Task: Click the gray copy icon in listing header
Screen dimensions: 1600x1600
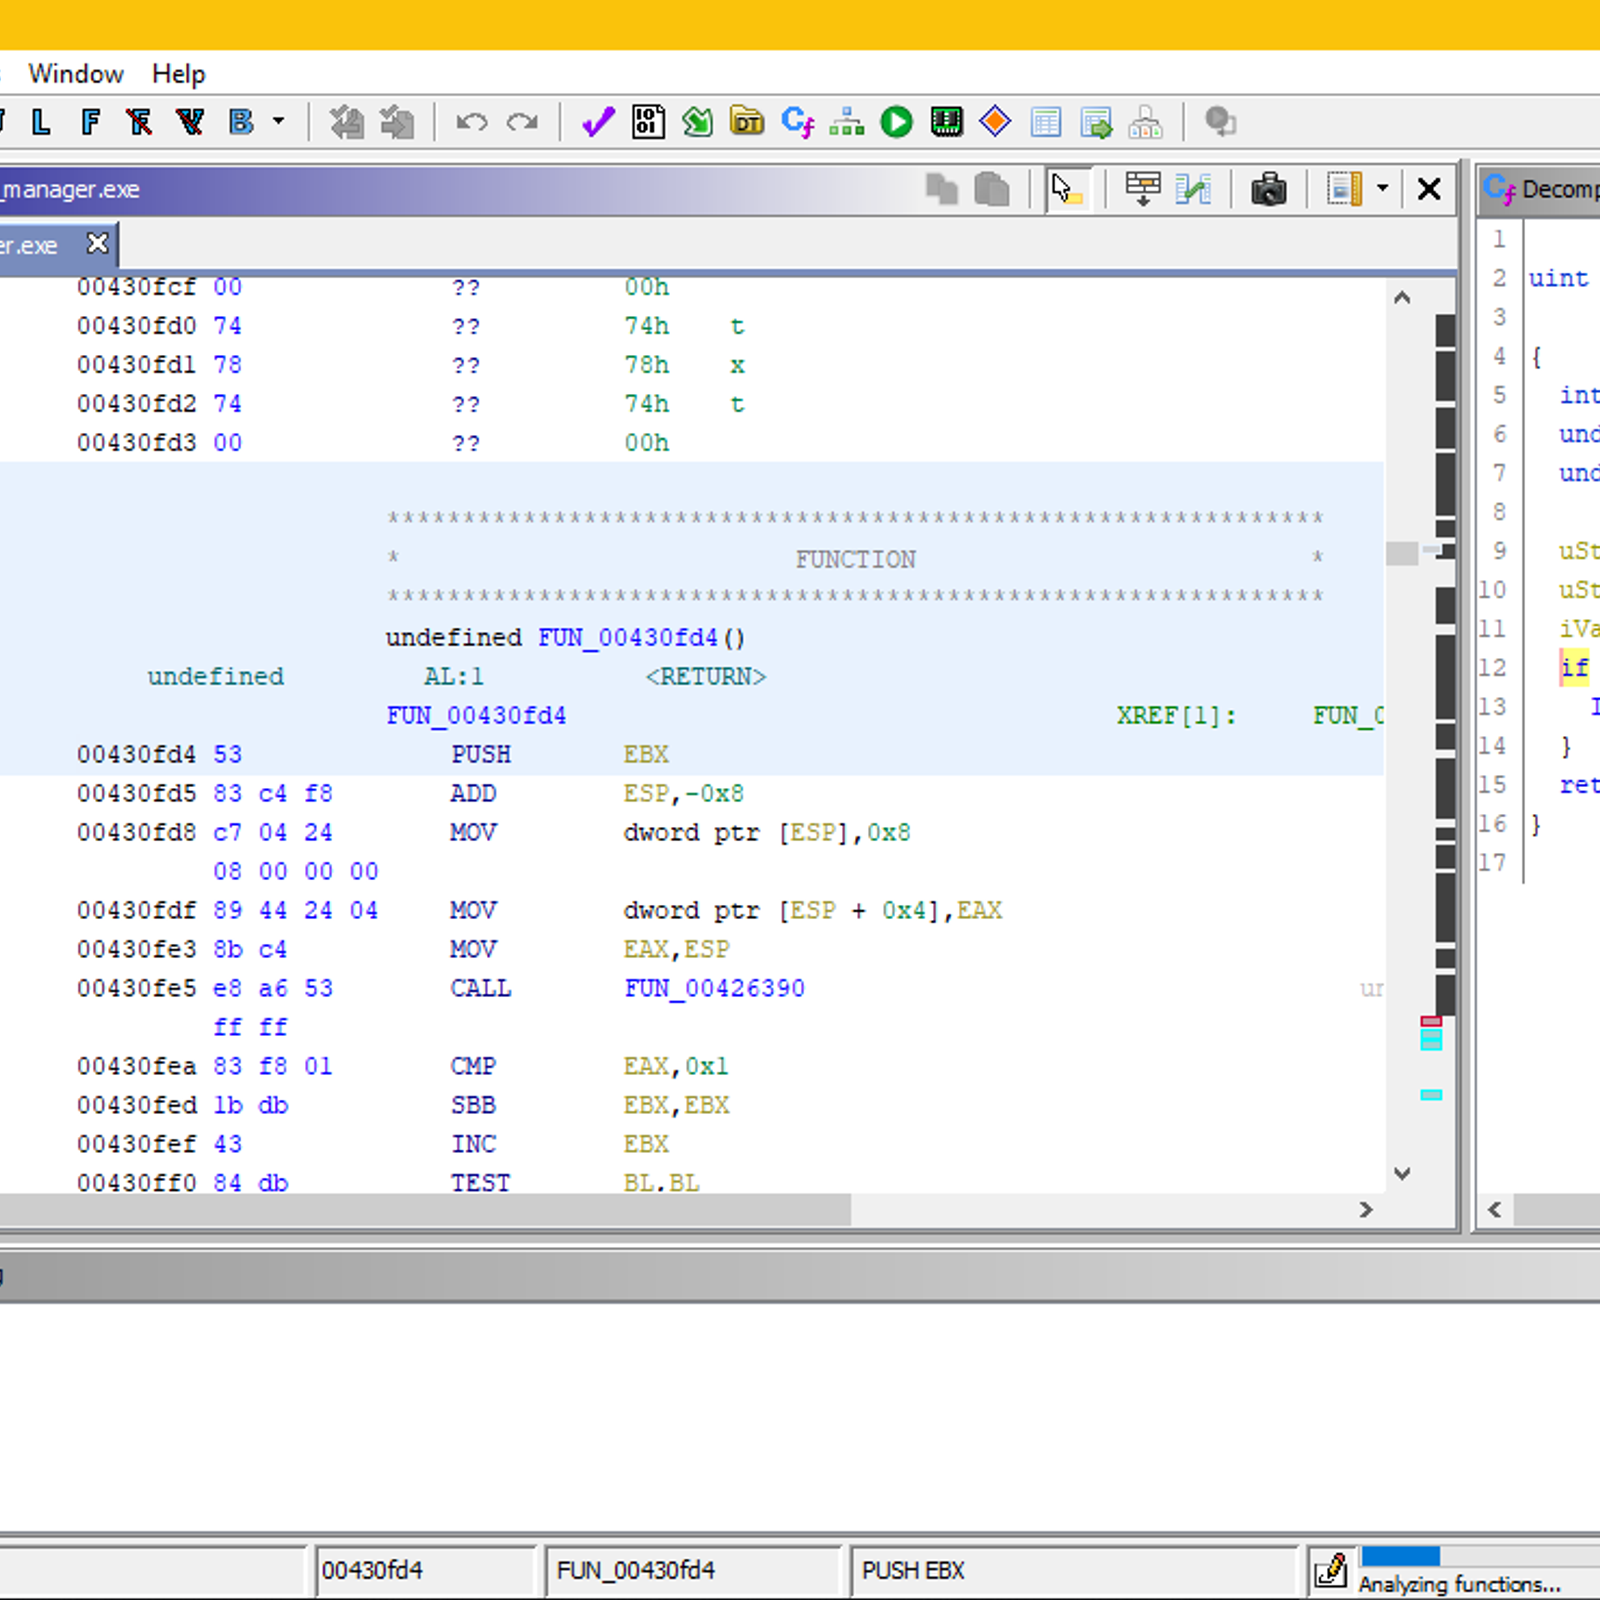Action: pos(942,189)
